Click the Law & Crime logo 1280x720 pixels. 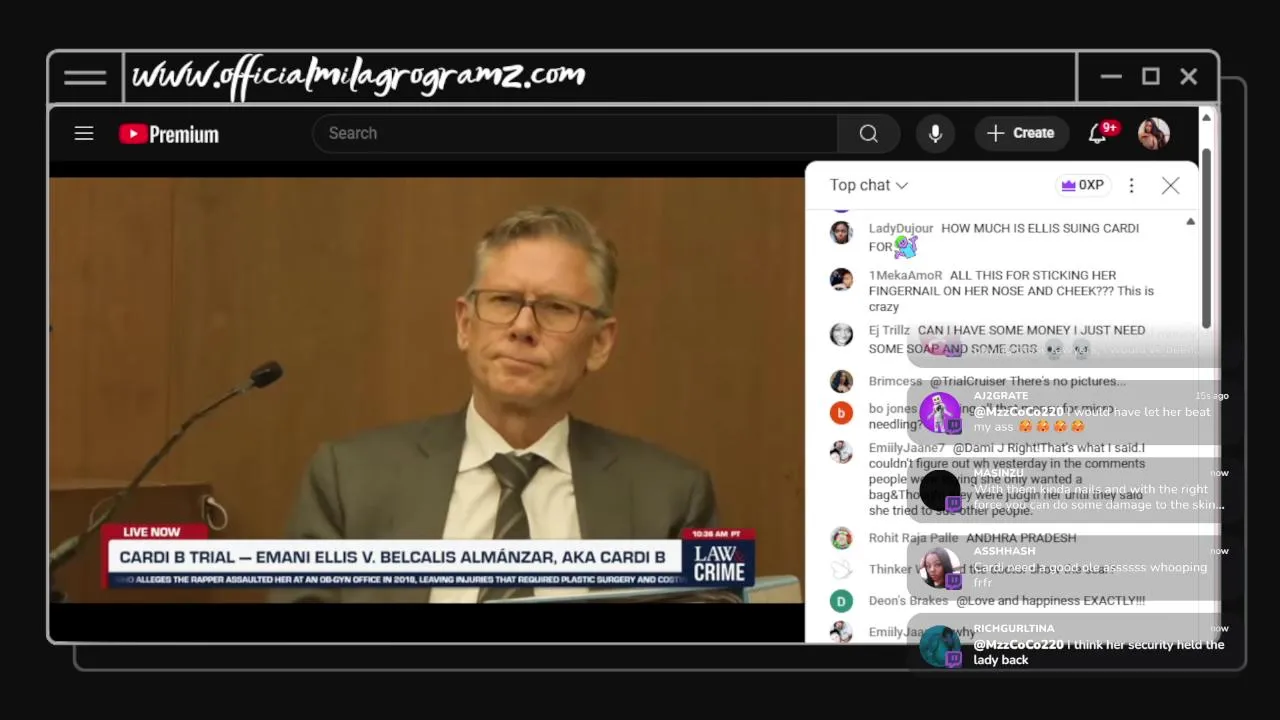click(x=719, y=562)
